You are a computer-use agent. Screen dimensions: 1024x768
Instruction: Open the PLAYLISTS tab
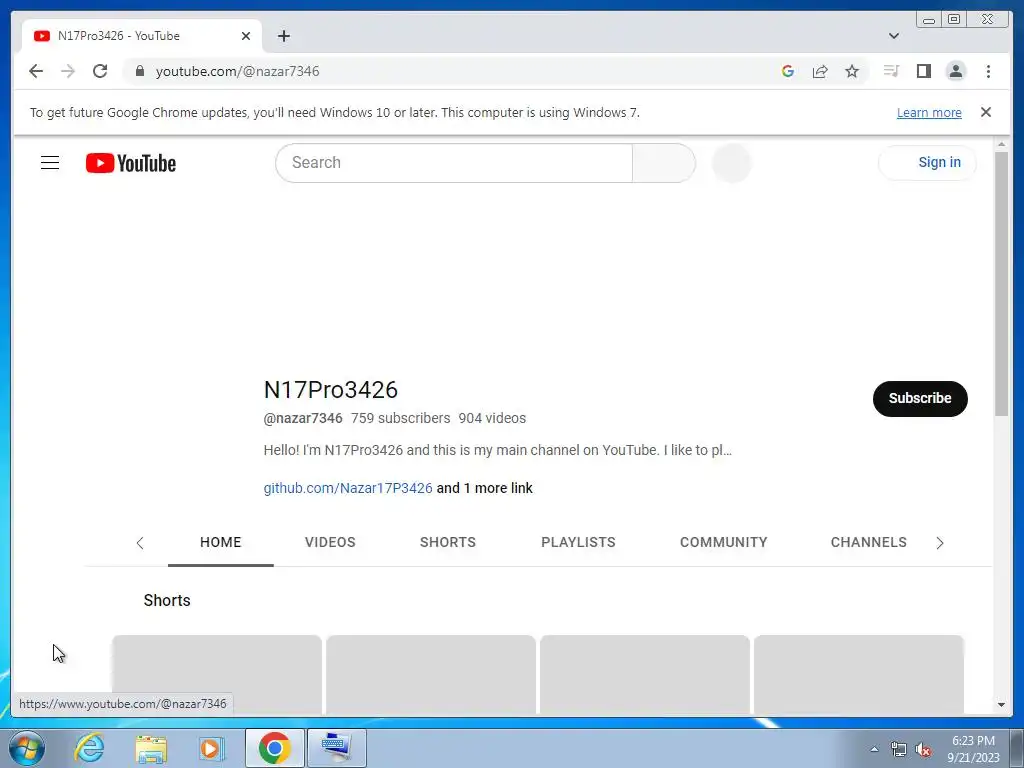(578, 542)
